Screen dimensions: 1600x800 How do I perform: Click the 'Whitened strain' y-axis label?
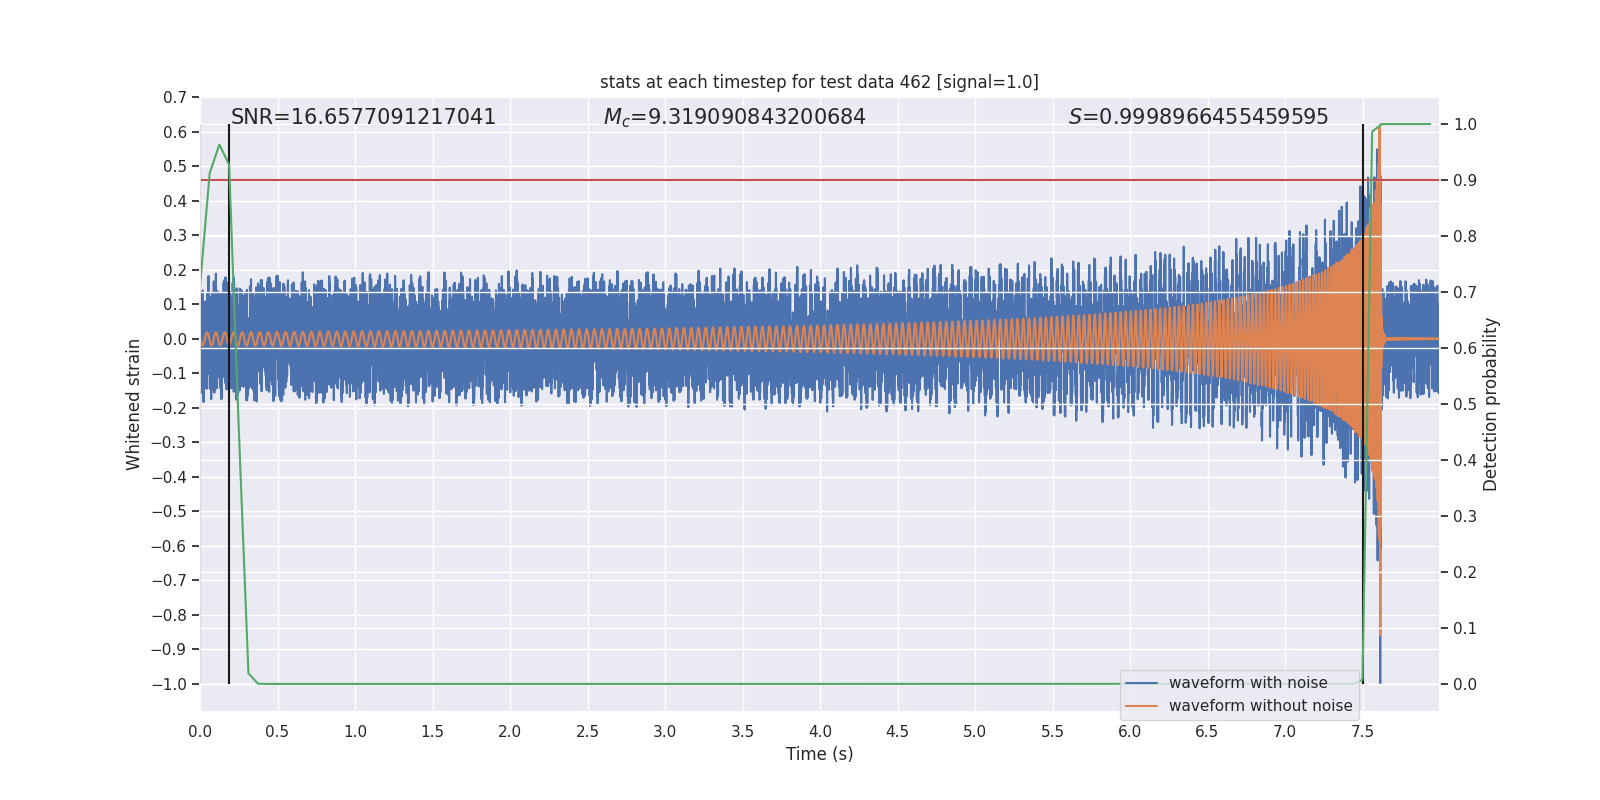[x=133, y=404]
